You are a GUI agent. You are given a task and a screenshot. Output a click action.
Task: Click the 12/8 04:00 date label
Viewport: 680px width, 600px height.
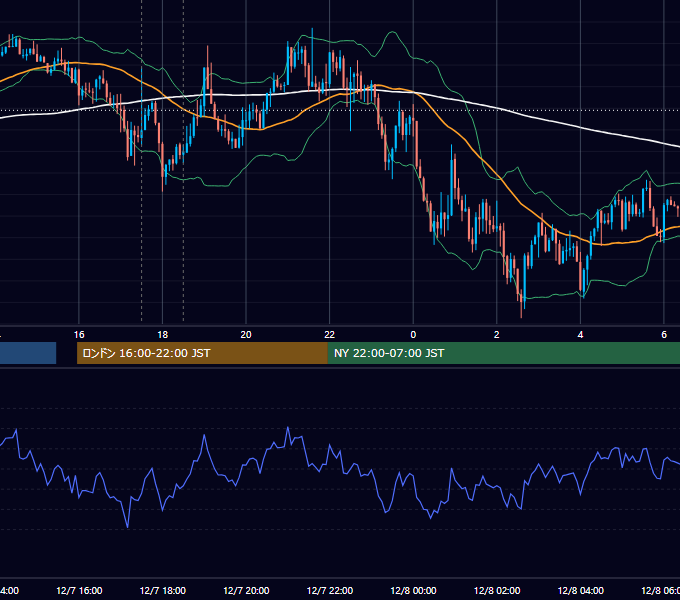[x=581, y=590]
